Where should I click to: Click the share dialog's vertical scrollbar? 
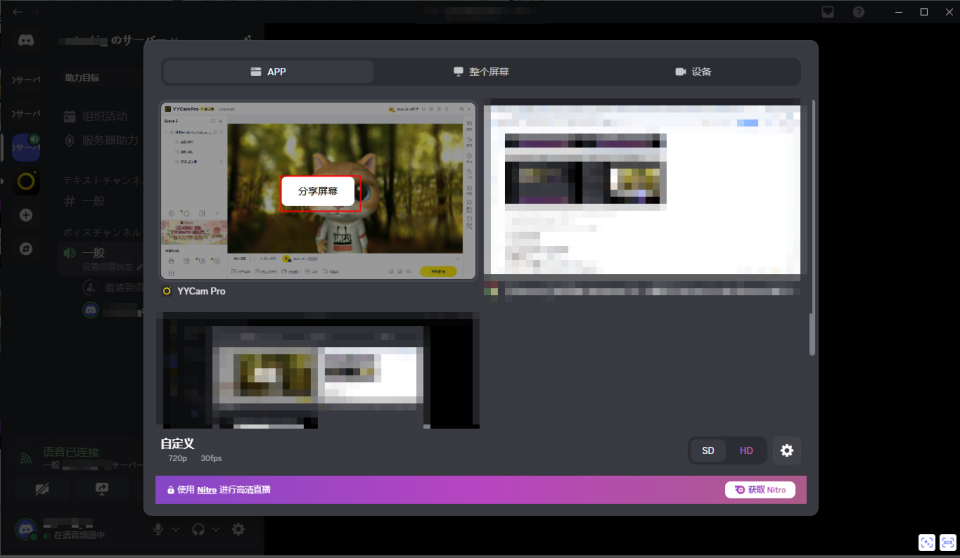(x=812, y=230)
